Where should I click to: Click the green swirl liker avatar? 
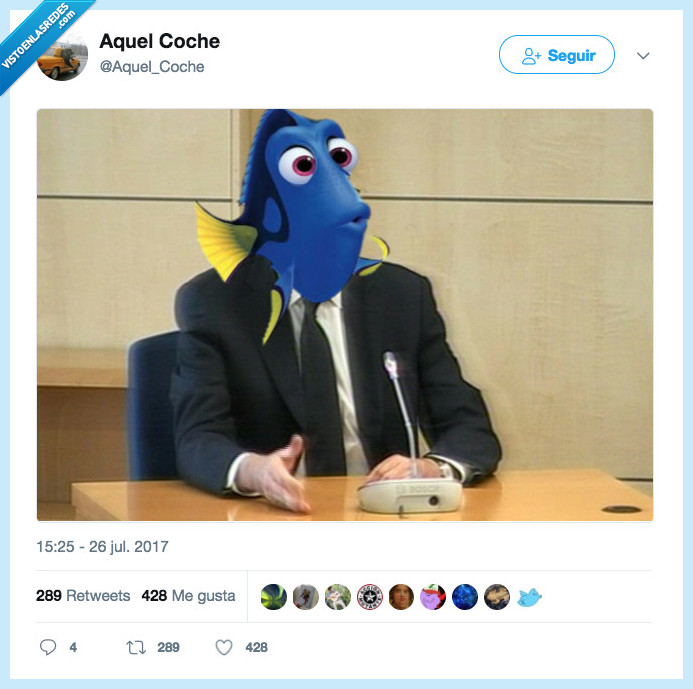point(274,597)
